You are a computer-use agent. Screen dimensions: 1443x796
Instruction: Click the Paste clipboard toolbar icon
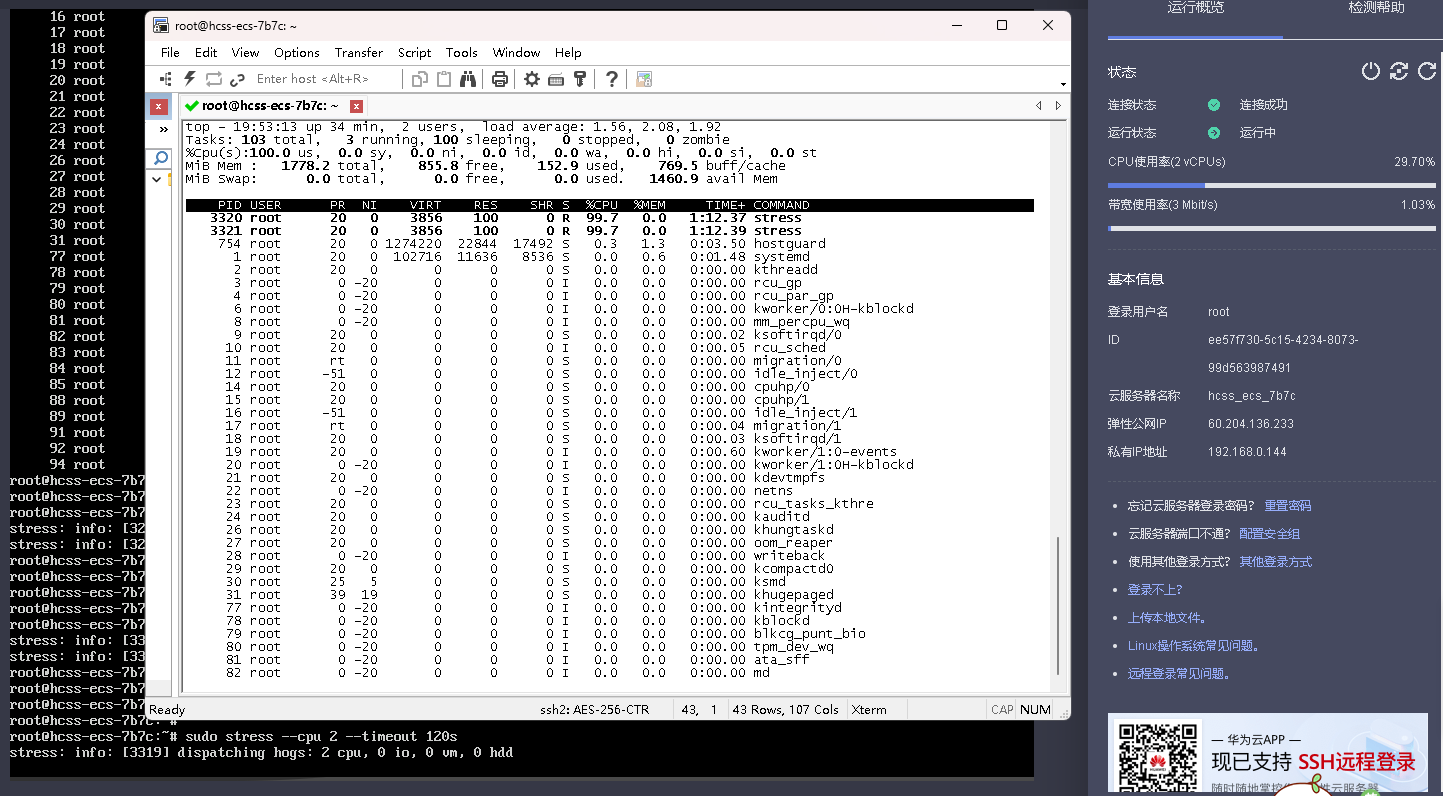tap(444, 79)
